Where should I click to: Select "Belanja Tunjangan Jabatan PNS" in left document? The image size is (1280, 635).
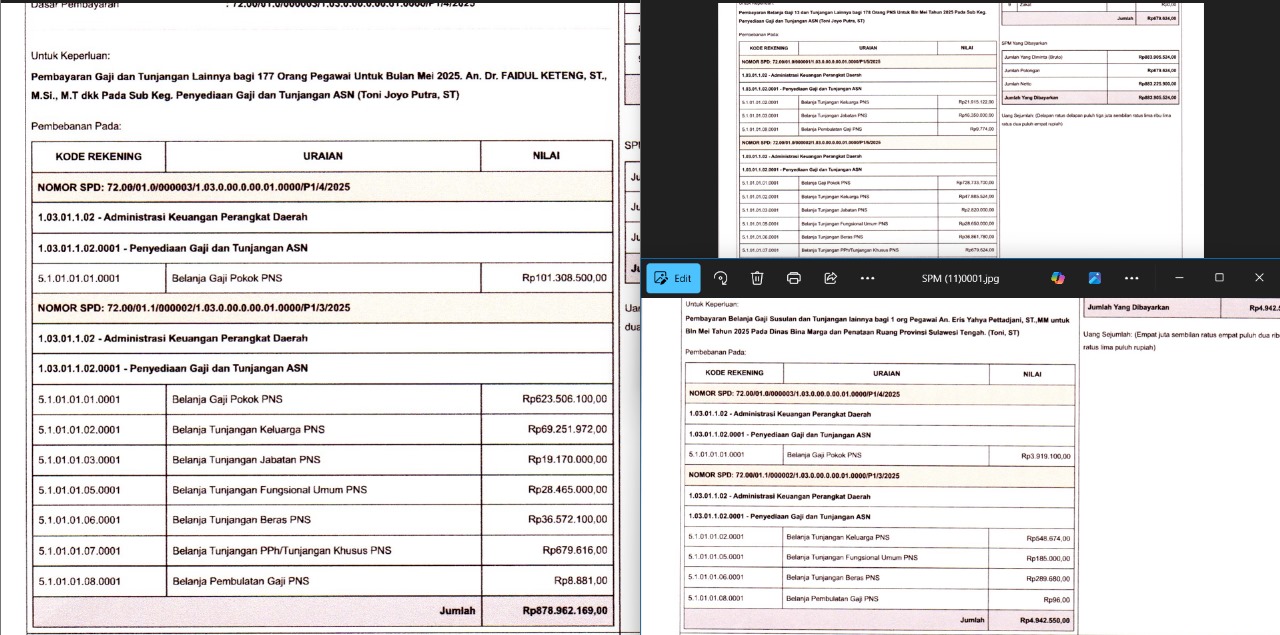246,460
